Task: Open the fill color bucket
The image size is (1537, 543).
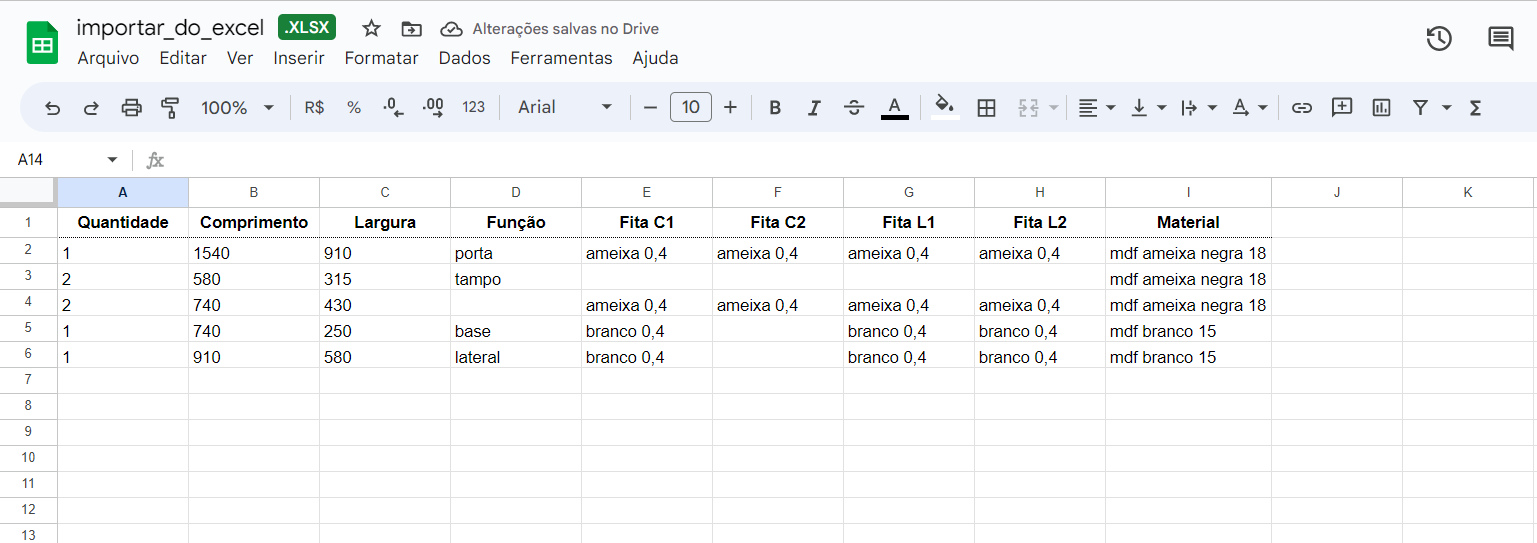Action: [944, 106]
